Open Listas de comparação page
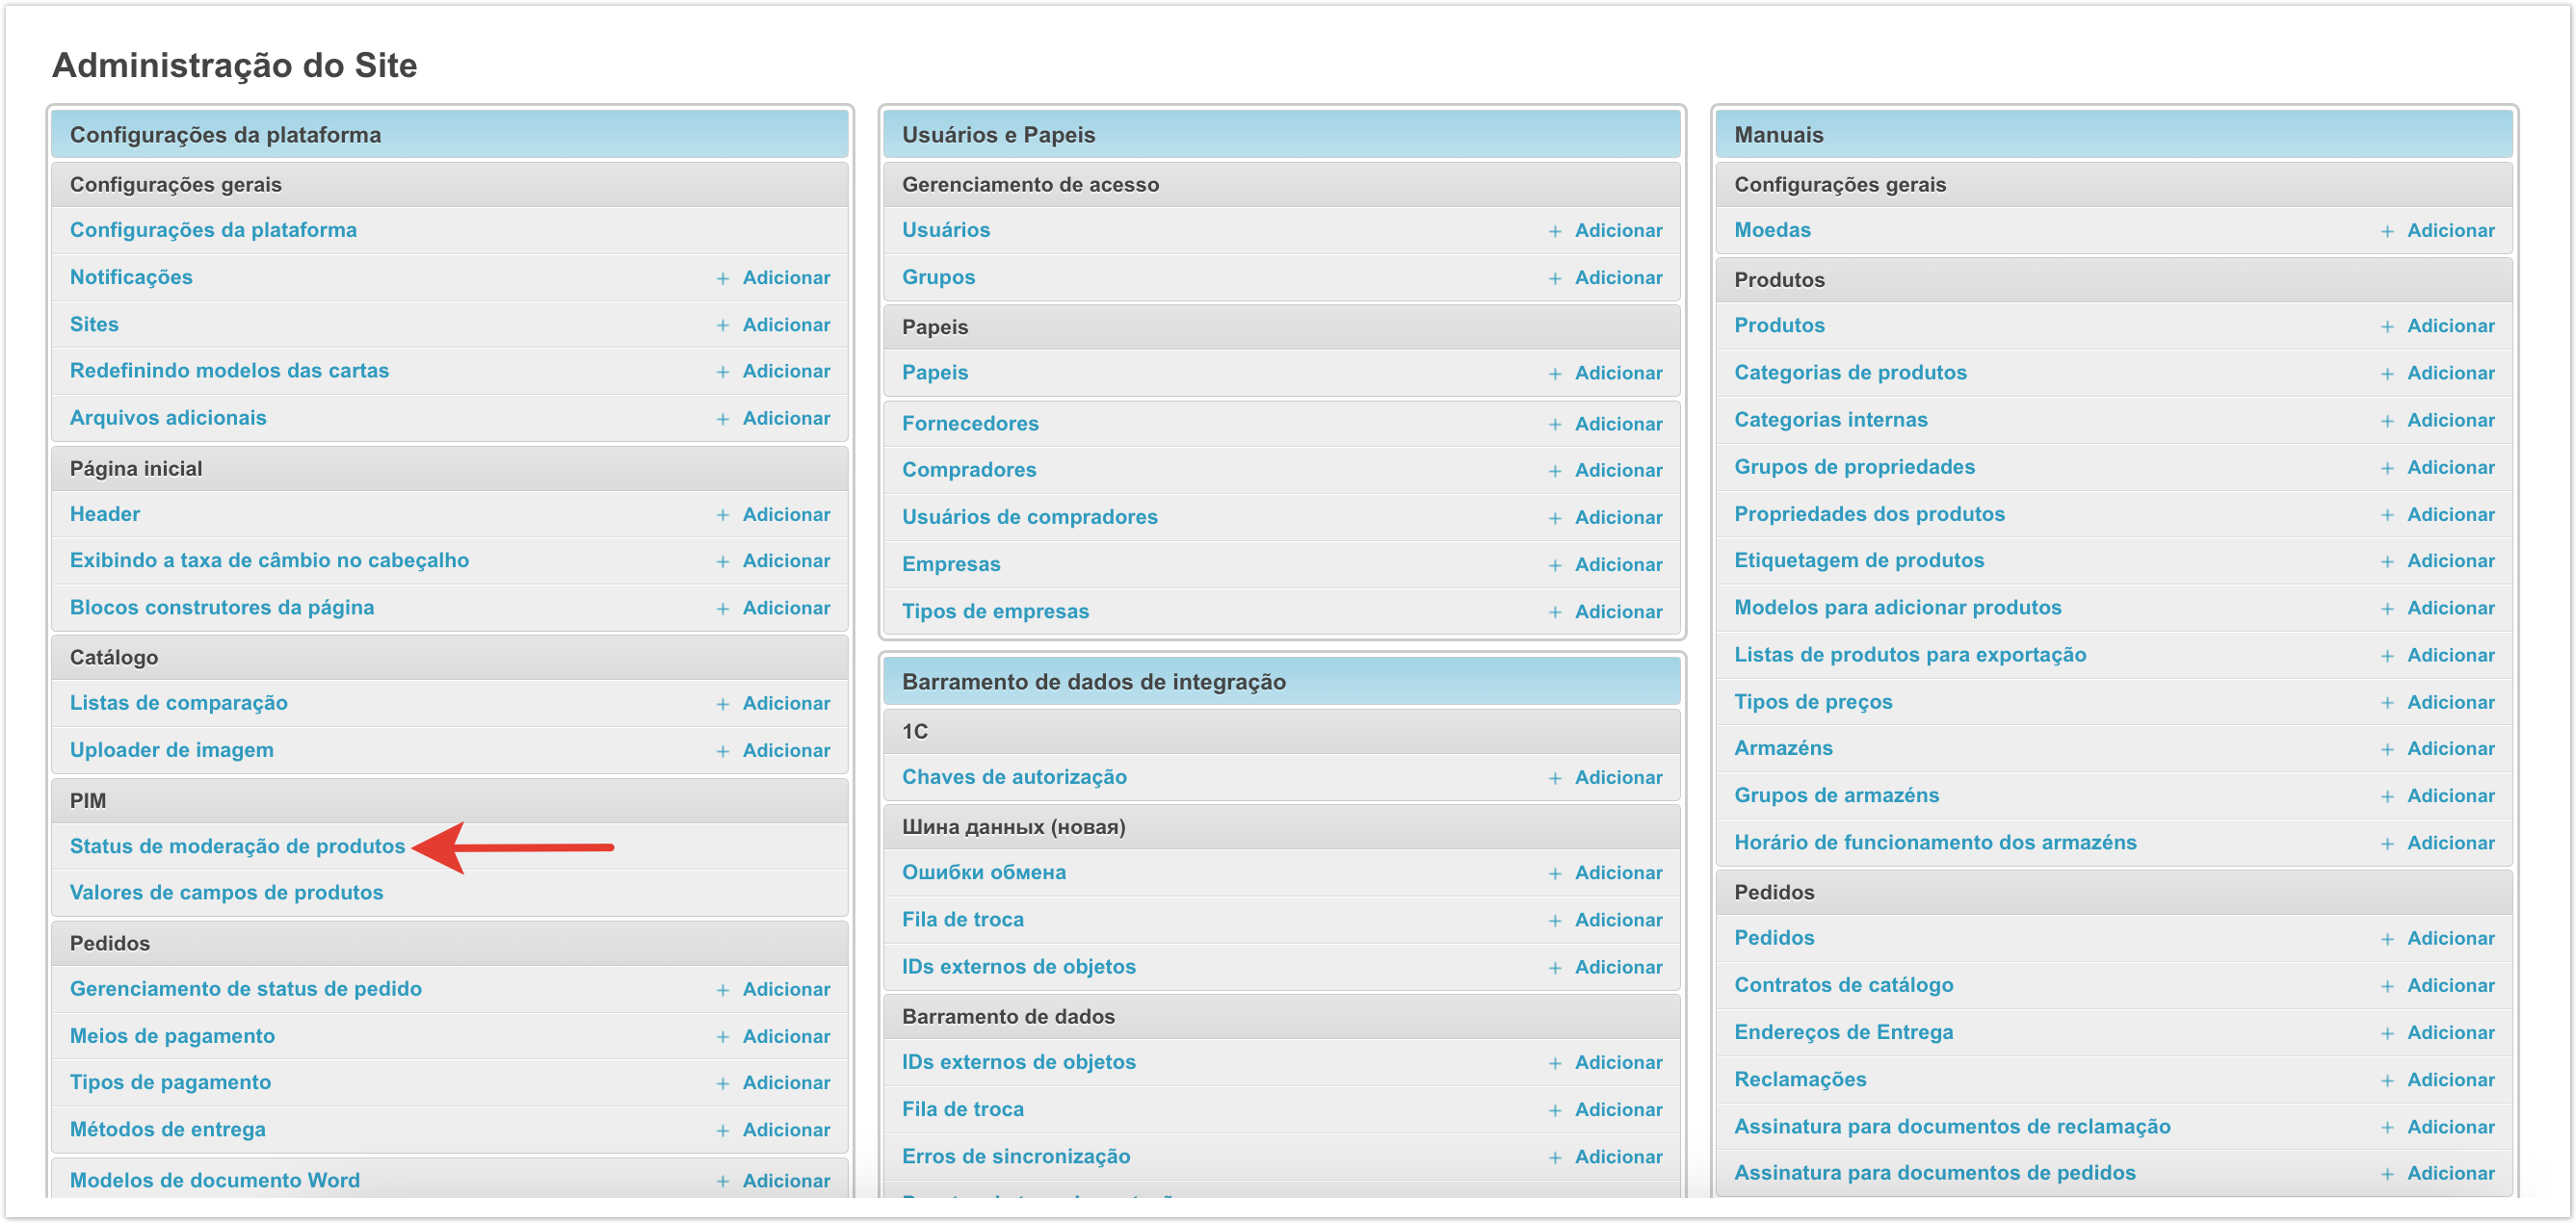The image size is (2576, 1223). click(178, 704)
